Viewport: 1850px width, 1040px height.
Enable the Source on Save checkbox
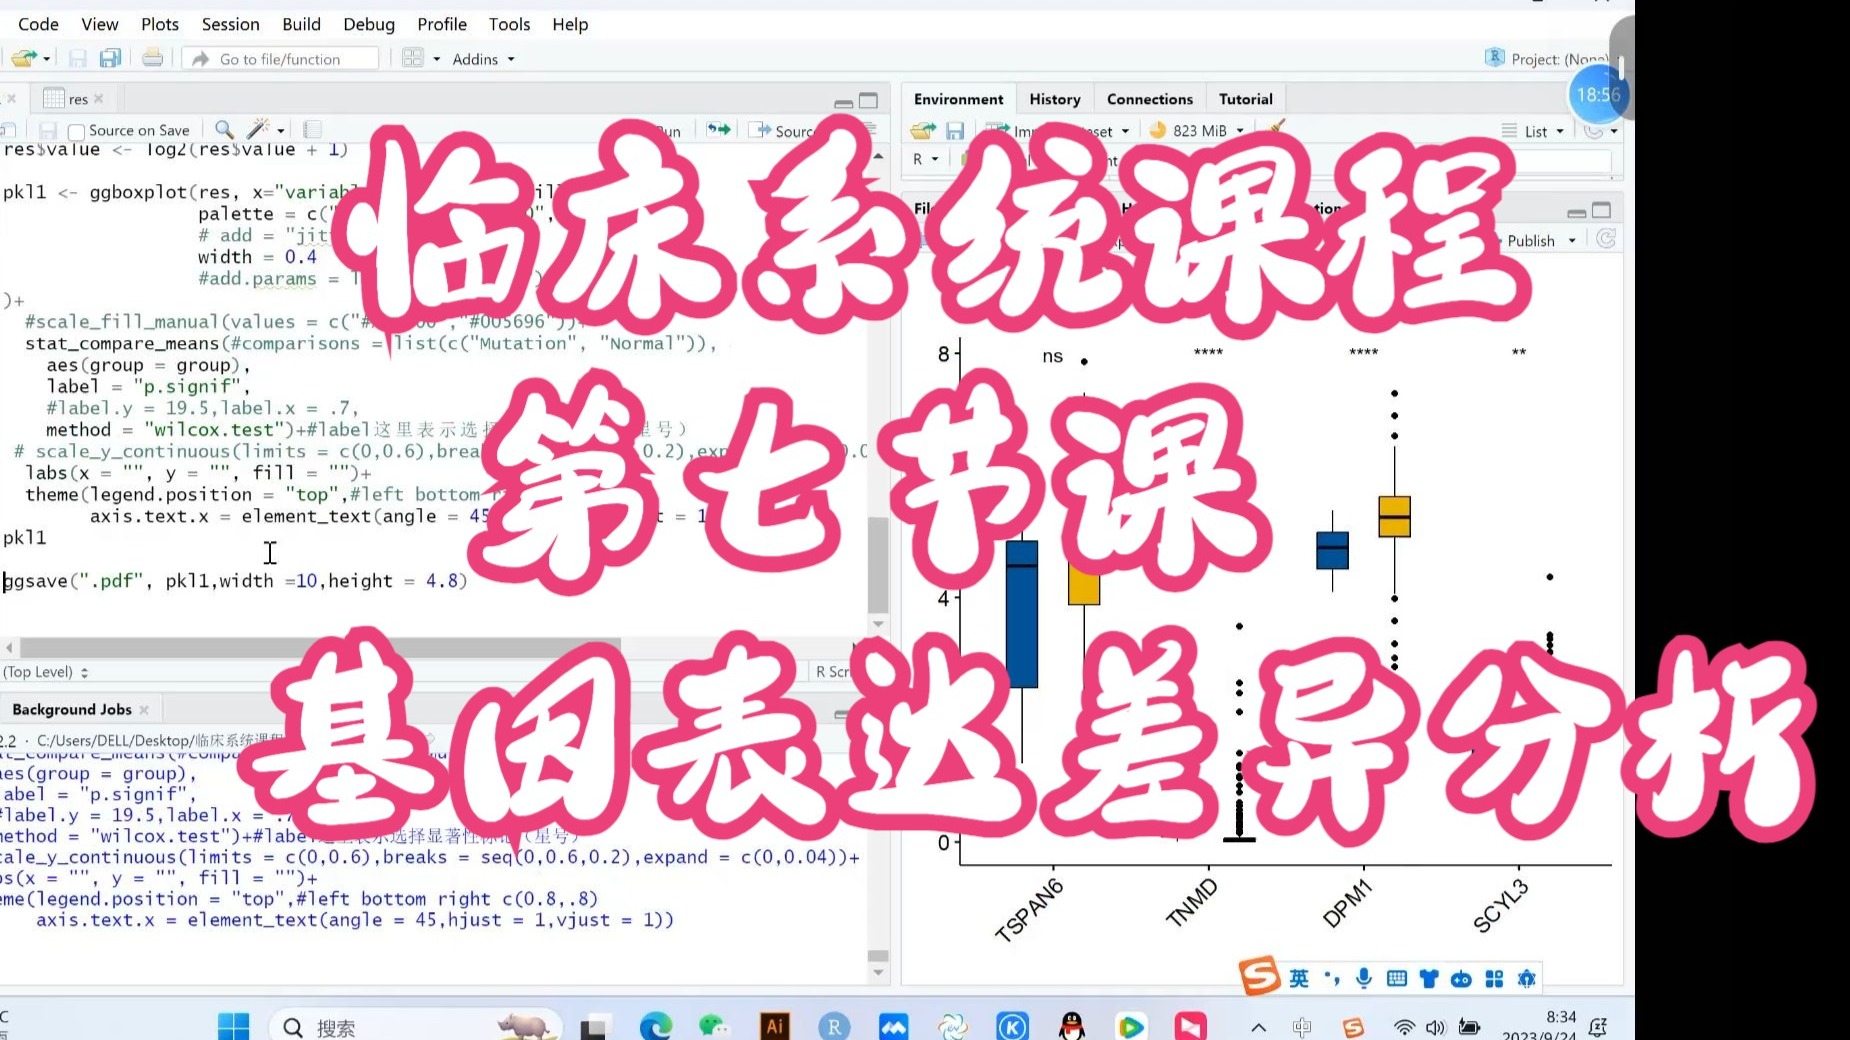tap(76, 130)
